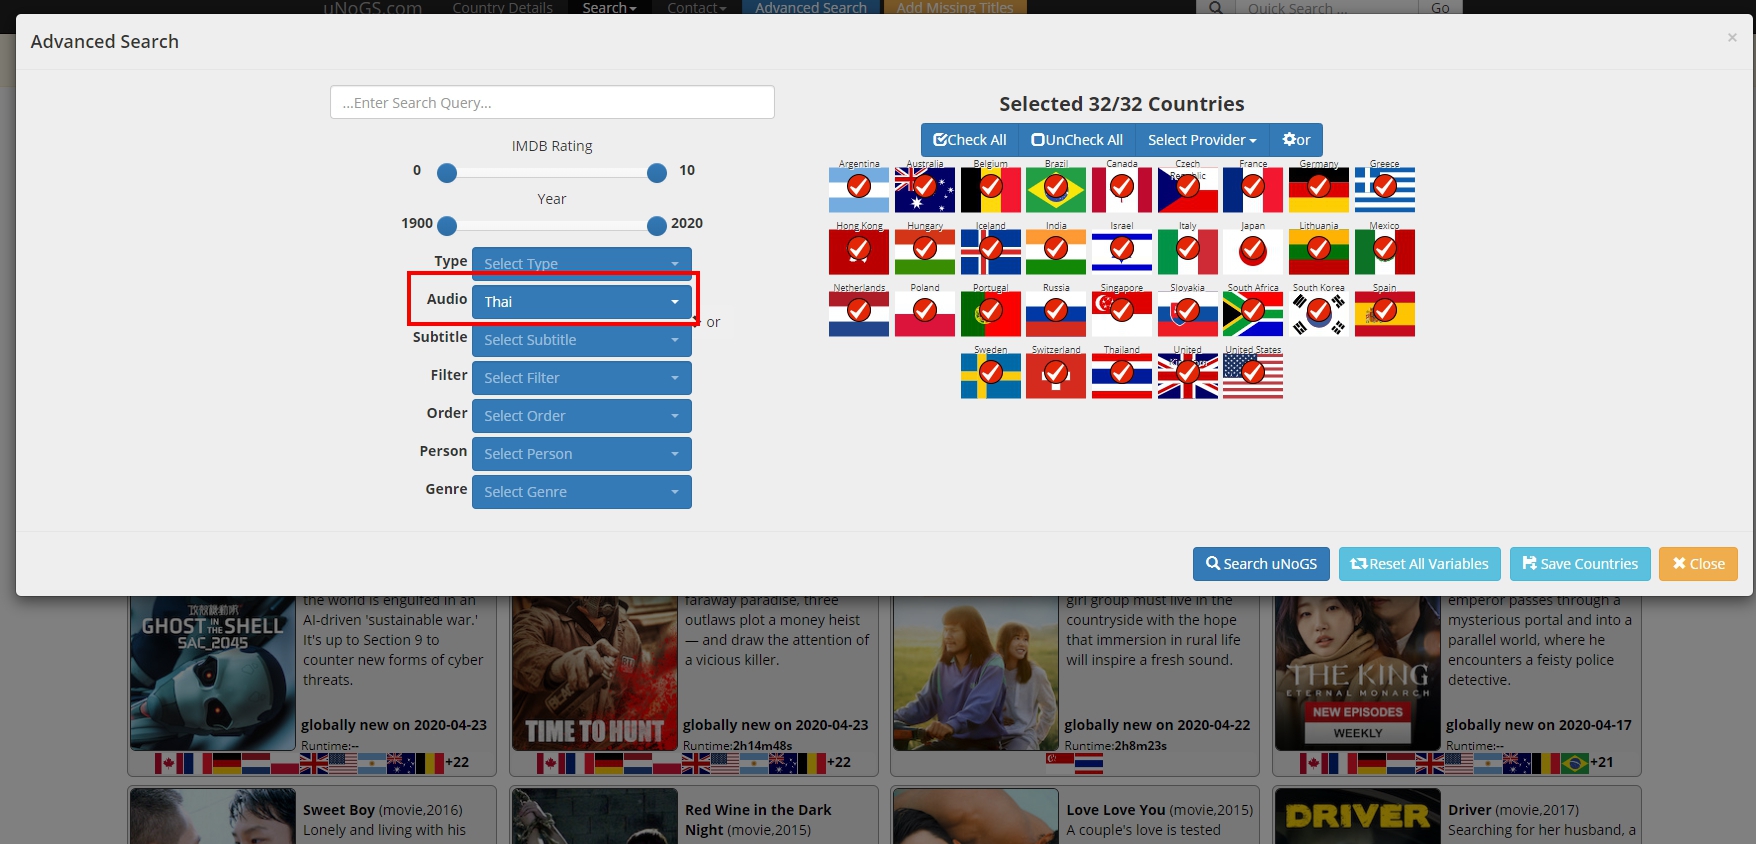Click the Switzerland flag icon

(1056, 375)
